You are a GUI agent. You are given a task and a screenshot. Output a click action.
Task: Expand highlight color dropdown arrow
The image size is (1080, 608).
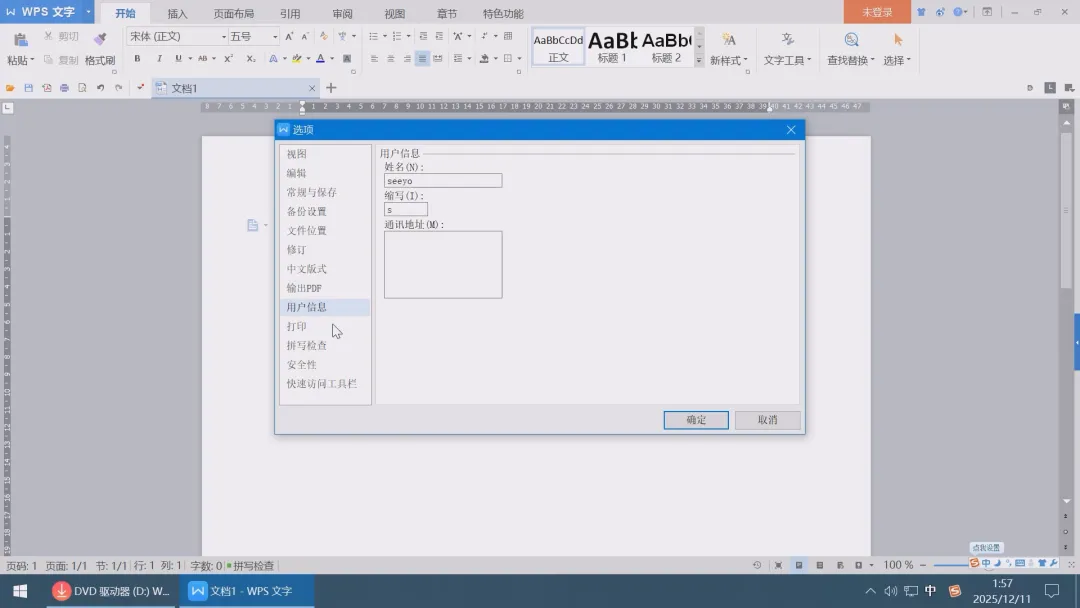point(308,59)
